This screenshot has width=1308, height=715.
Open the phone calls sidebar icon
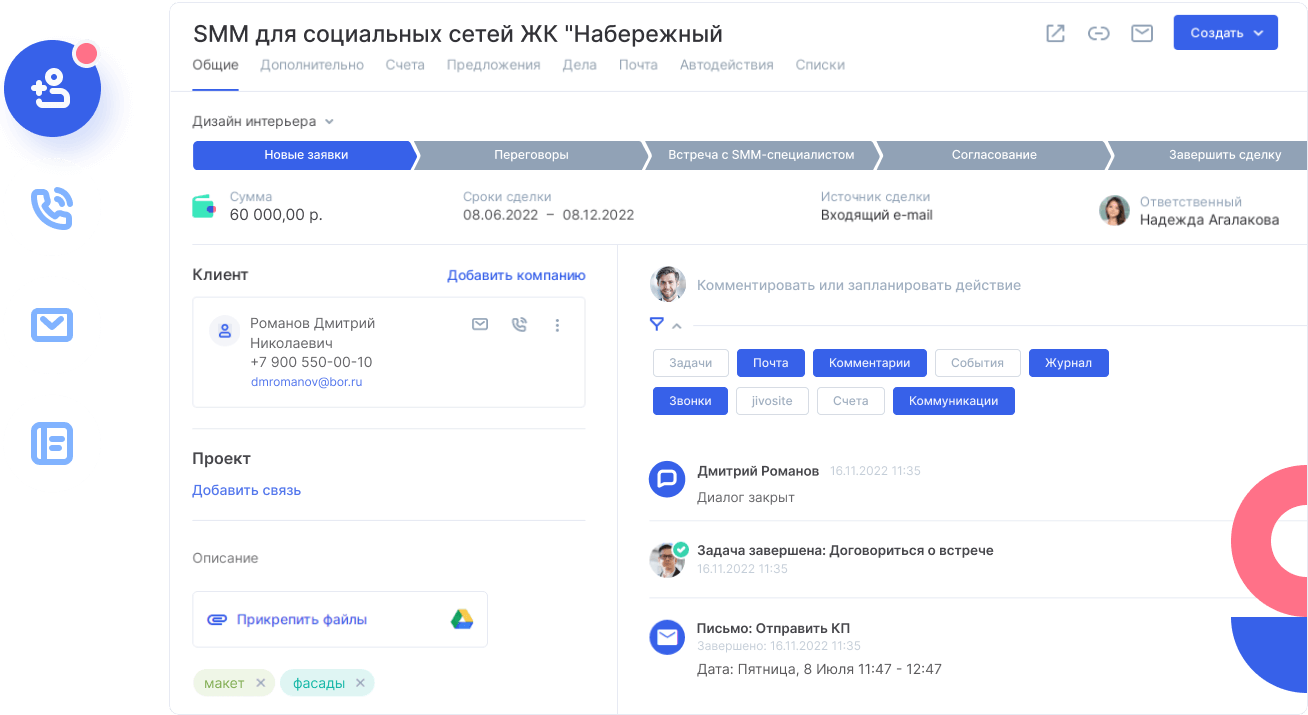tap(52, 208)
